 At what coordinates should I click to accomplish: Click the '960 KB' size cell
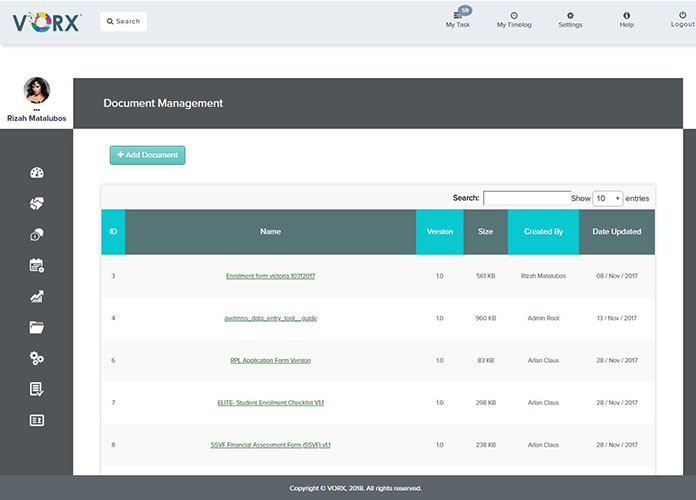pos(486,318)
